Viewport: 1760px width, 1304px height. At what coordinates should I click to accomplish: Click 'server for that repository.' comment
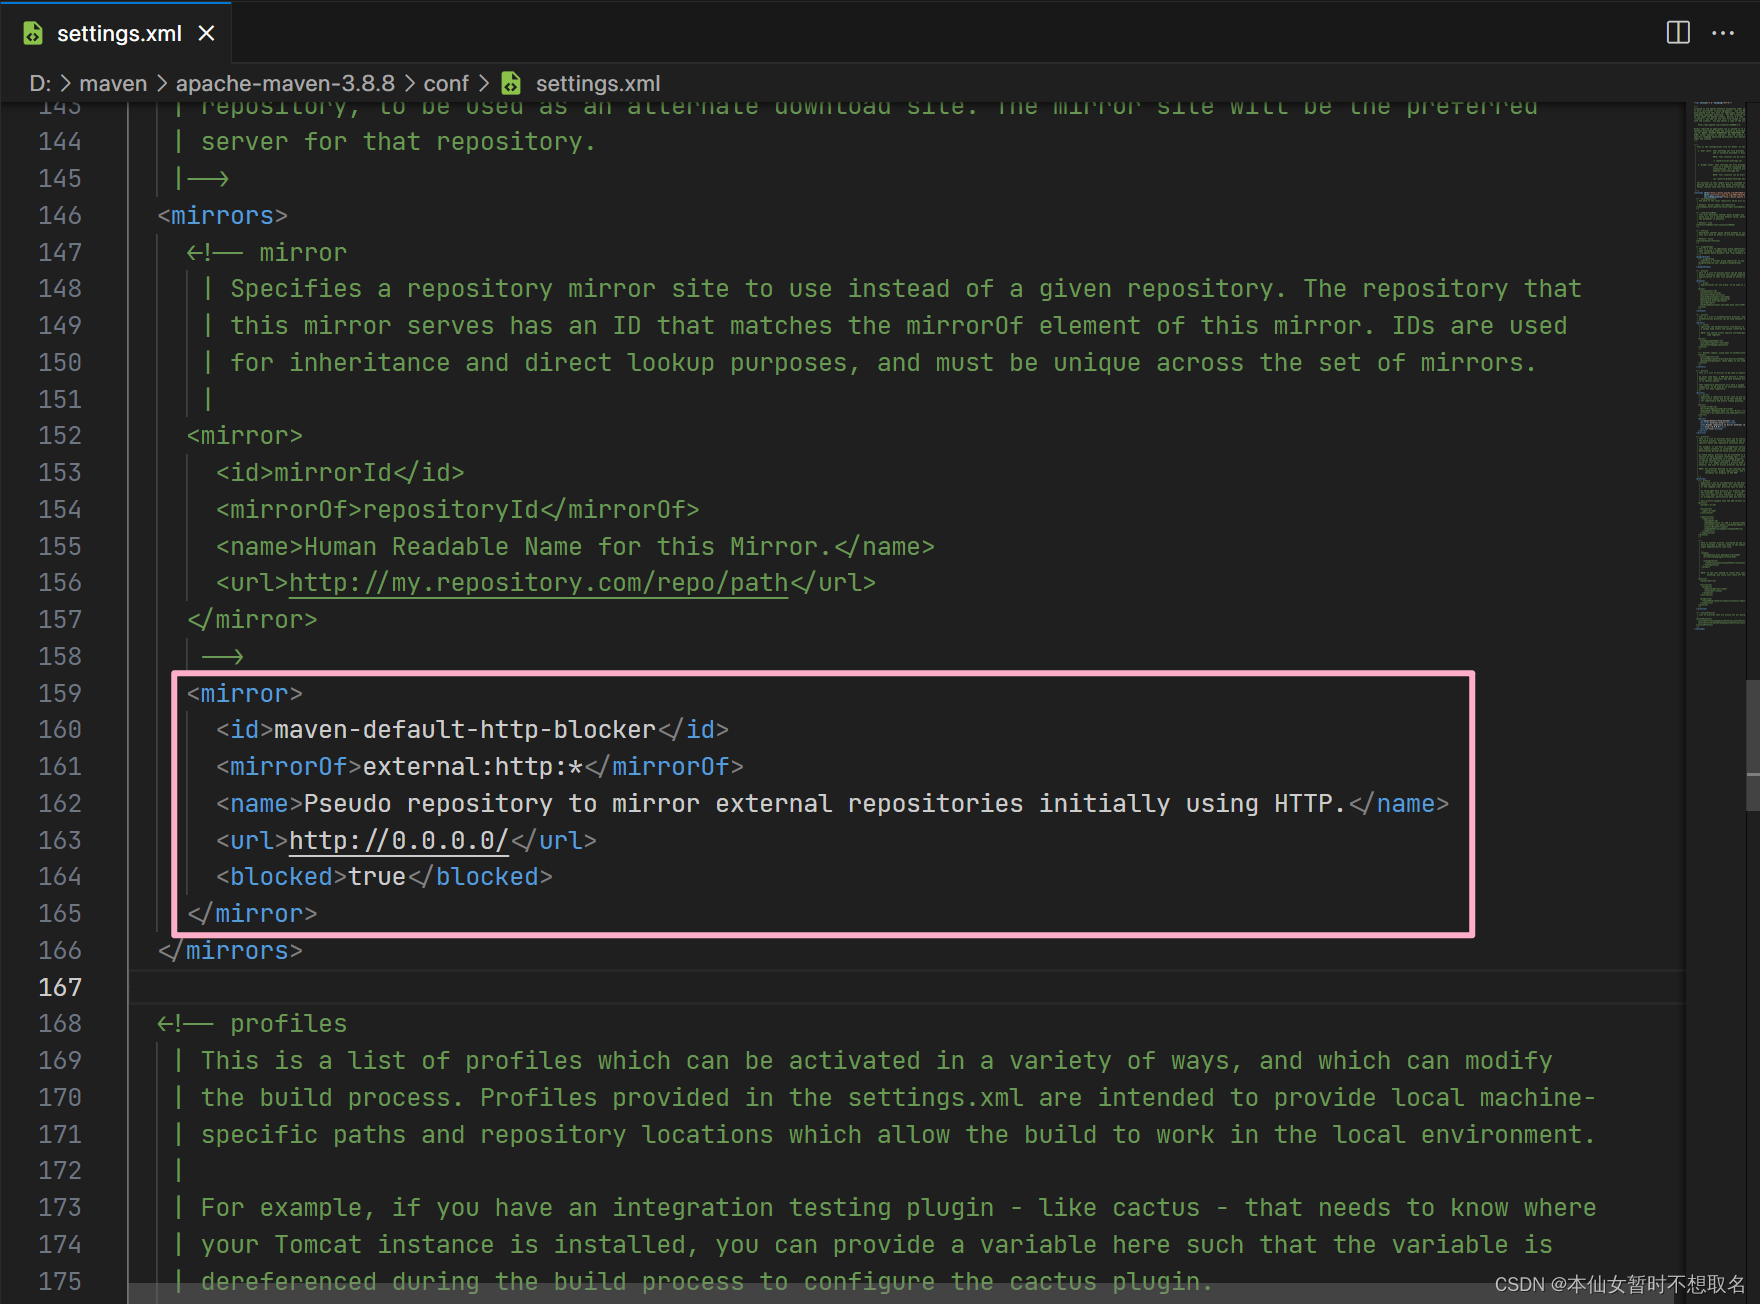coord(398,142)
